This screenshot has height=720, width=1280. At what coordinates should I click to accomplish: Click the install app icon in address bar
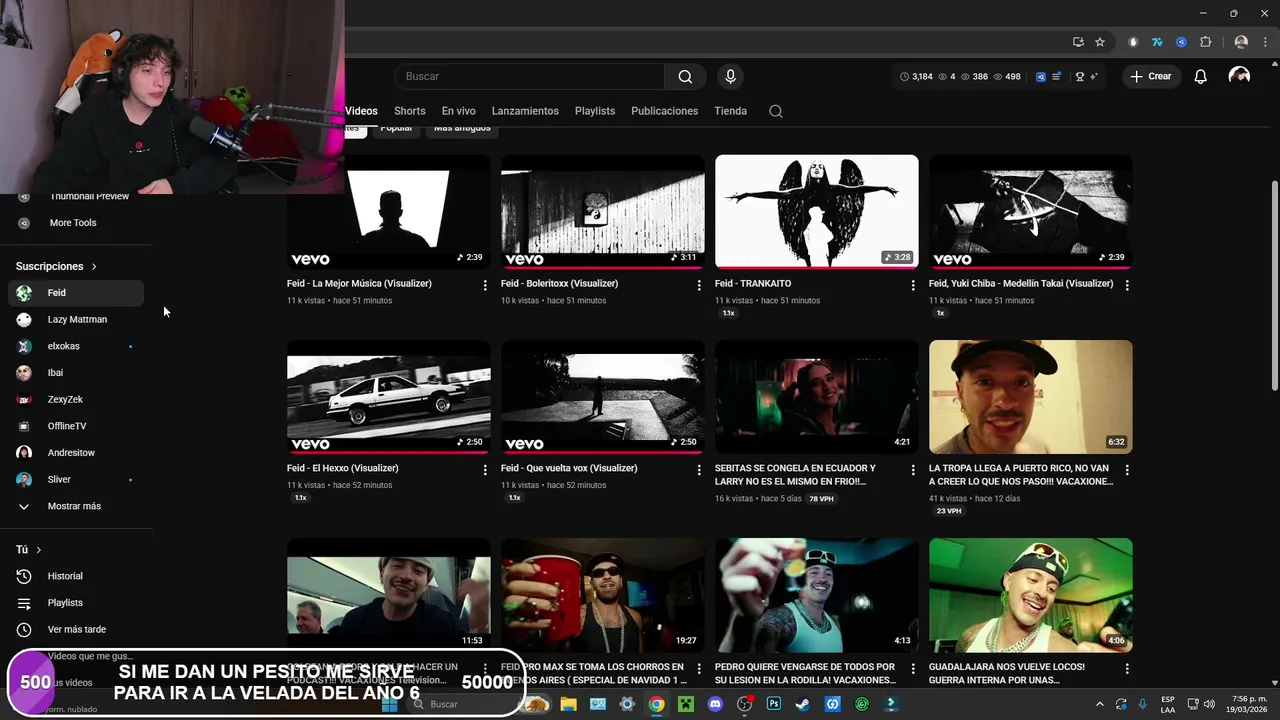click(1078, 42)
